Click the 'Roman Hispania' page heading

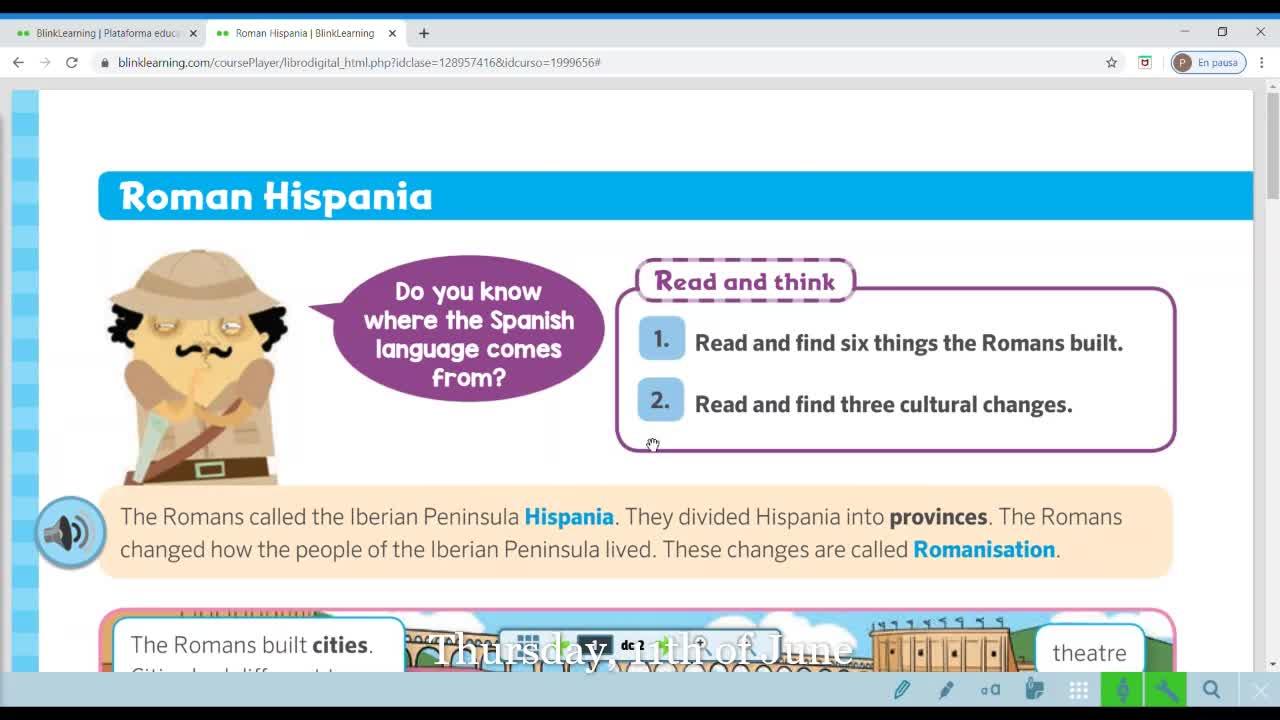click(276, 196)
